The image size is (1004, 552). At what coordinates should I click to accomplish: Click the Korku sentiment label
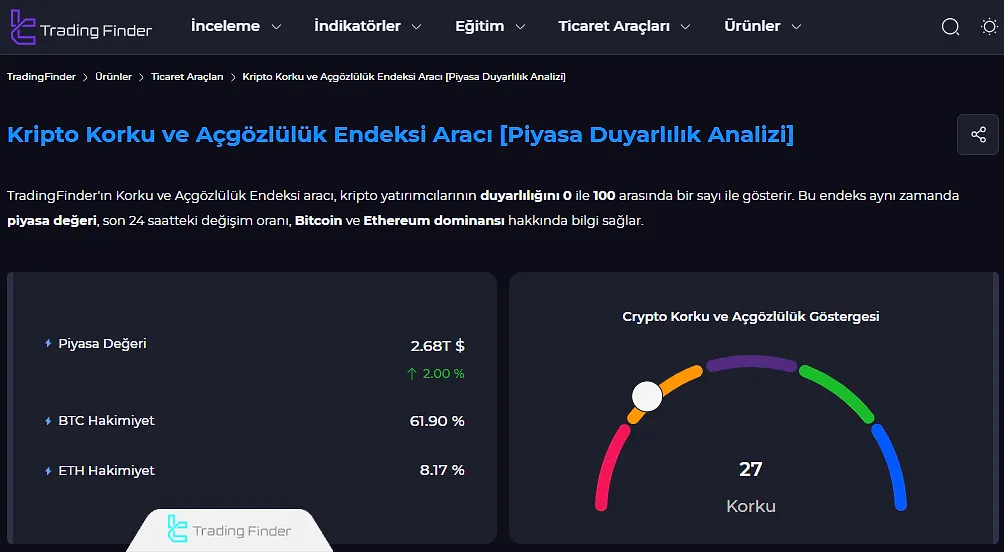point(750,507)
